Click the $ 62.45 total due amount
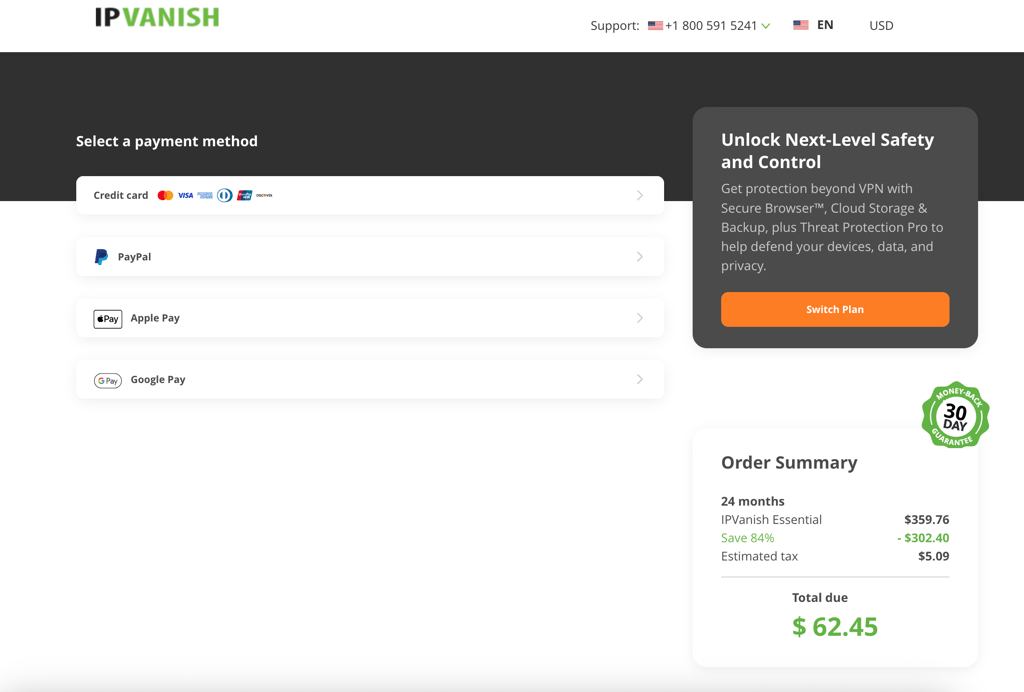Screen dimensions: 1024x692 (x=835, y=627)
